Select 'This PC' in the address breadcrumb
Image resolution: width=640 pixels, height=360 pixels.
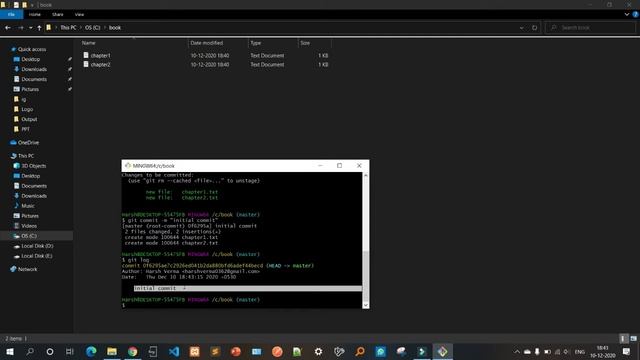pos(68,28)
